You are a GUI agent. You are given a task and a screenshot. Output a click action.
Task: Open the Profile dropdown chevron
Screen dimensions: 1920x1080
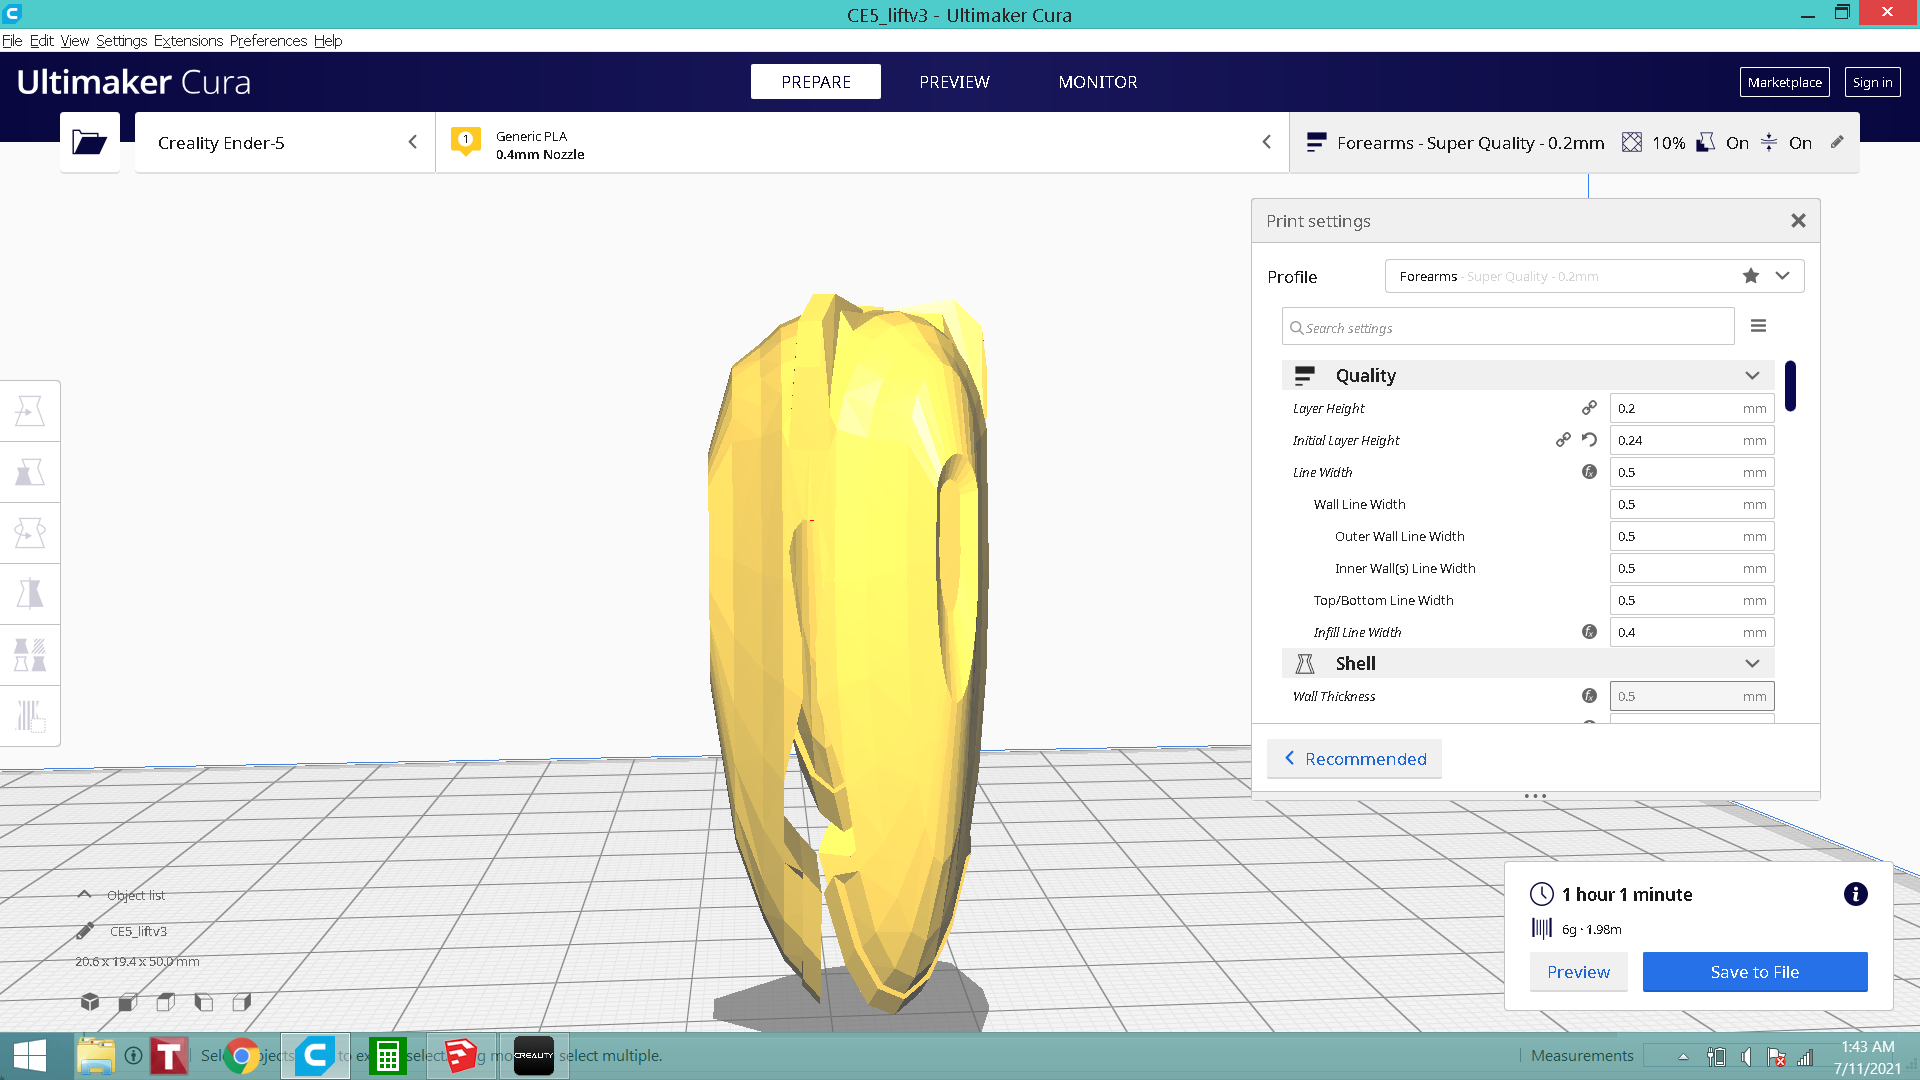(1782, 276)
